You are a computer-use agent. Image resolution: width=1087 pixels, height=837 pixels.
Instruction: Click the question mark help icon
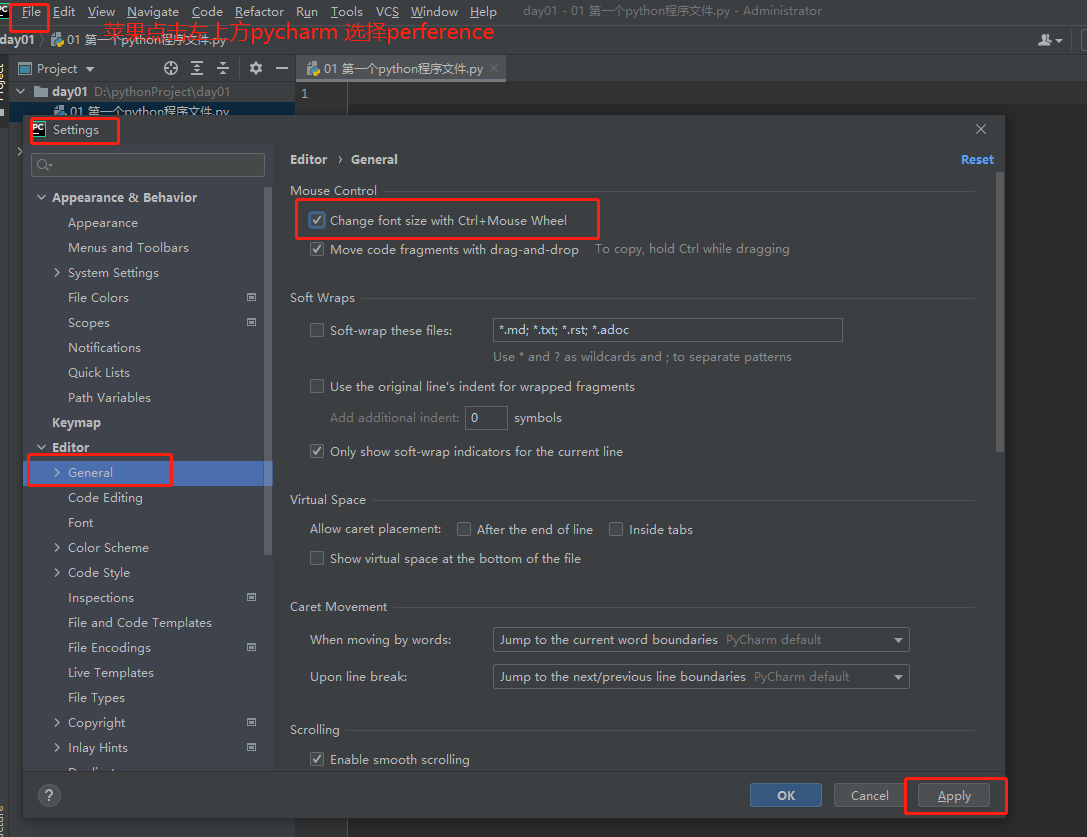coord(49,795)
